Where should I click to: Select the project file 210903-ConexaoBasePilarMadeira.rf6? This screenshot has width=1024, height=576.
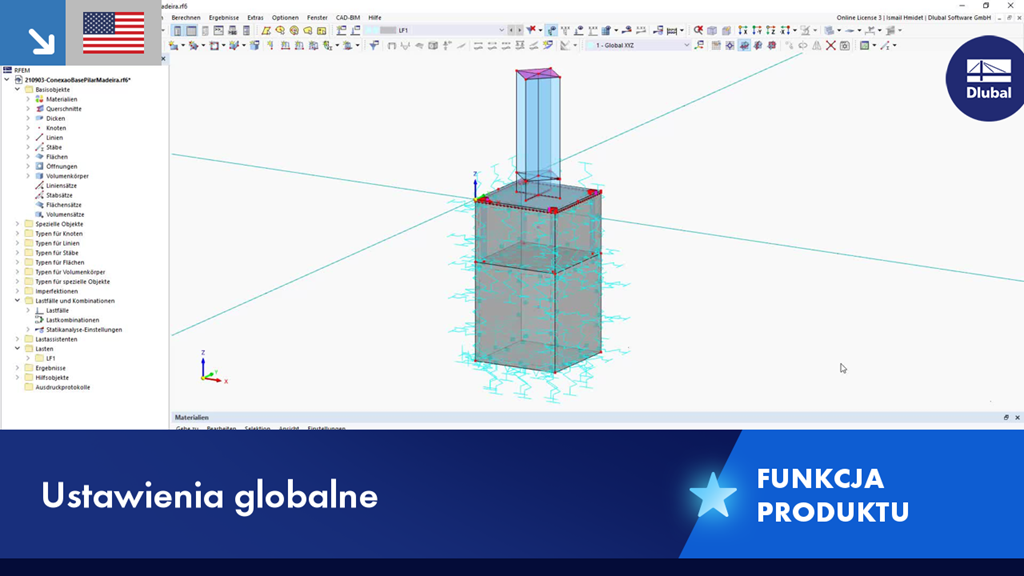coord(78,80)
